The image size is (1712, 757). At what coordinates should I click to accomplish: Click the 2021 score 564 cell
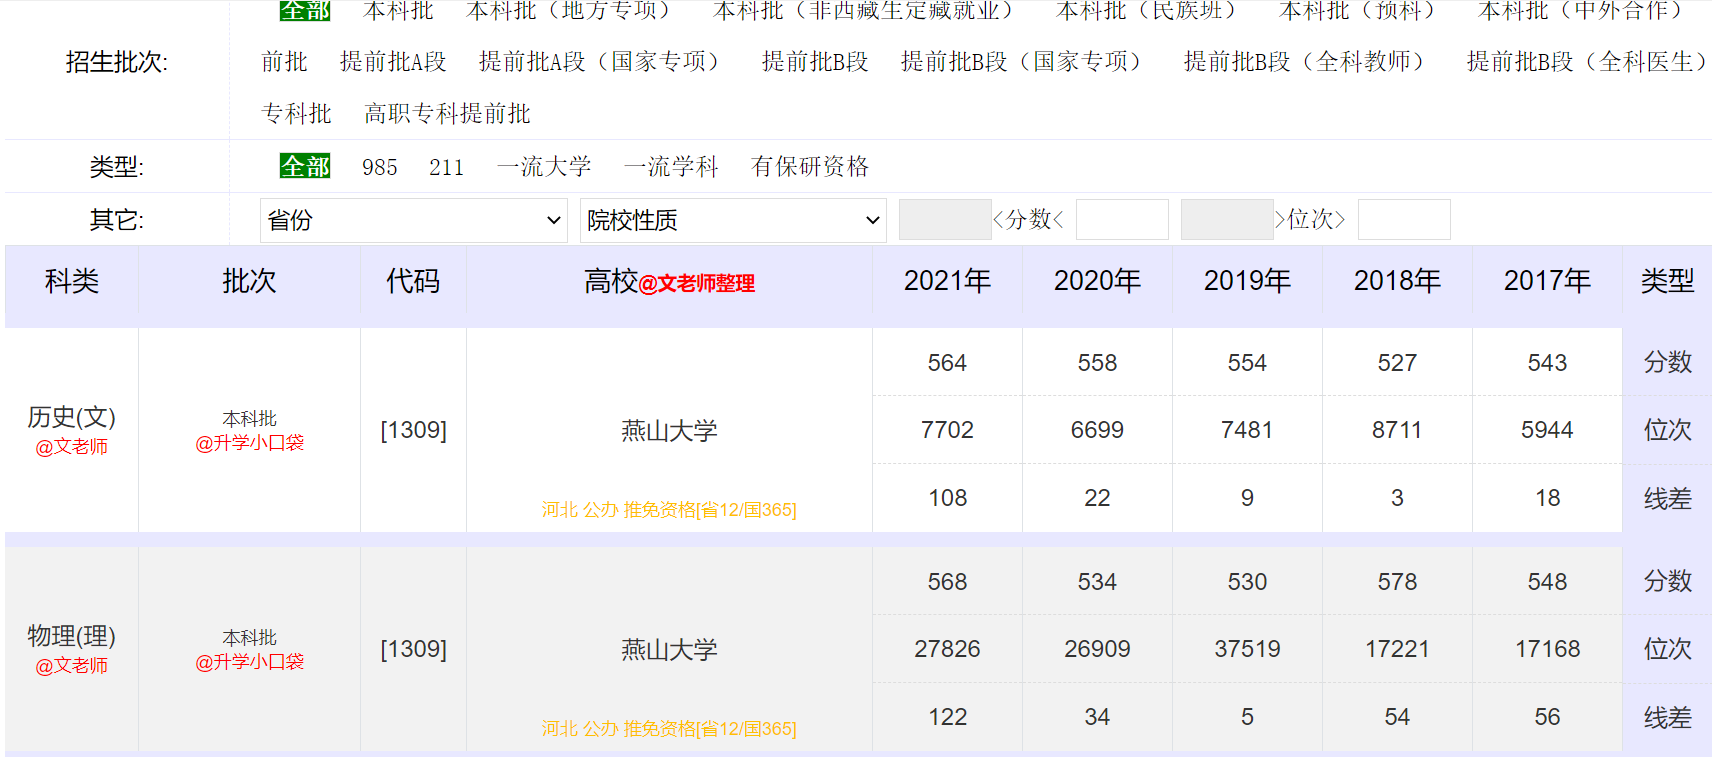(x=947, y=363)
